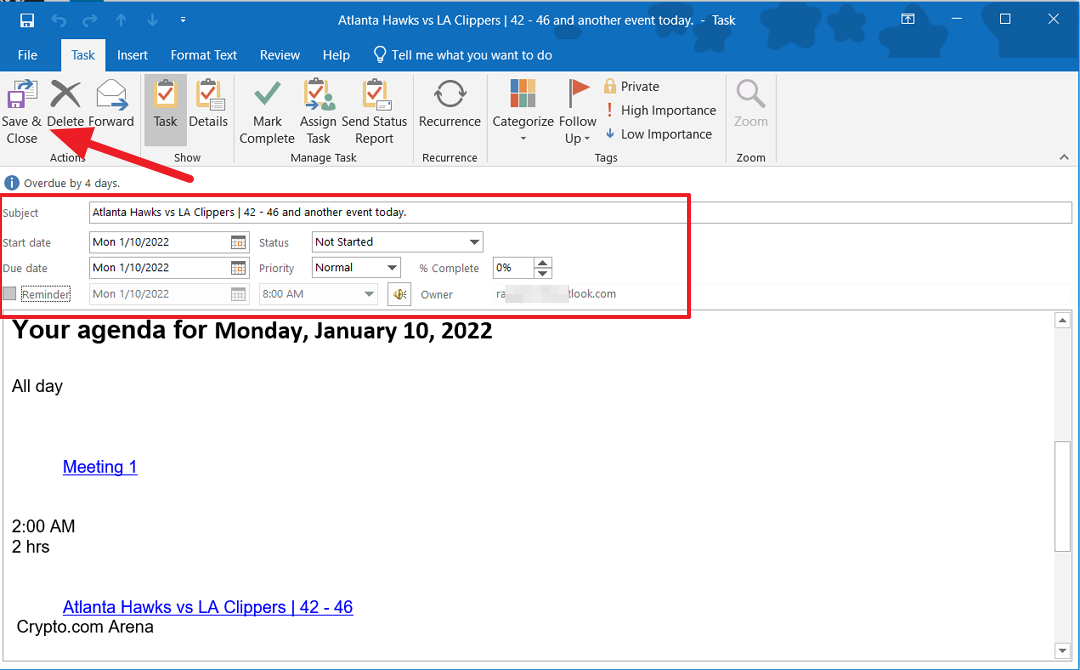
Task: Collapse the ribbon
Action: tap(1064, 158)
